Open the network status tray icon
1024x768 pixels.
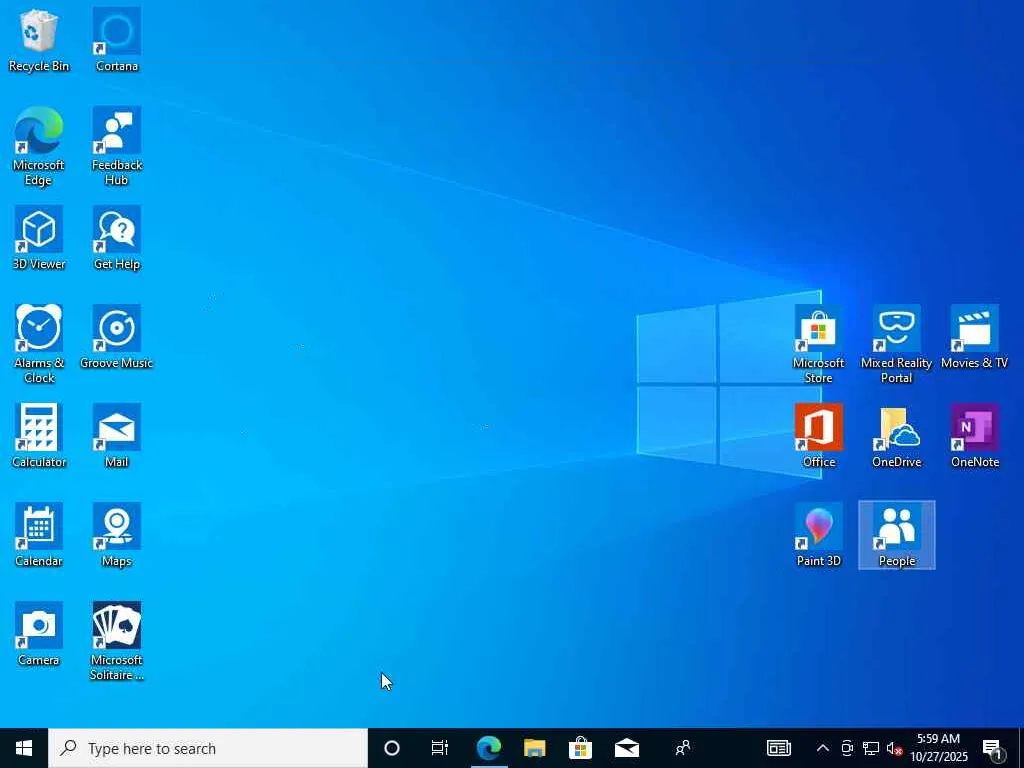coord(871,748)
